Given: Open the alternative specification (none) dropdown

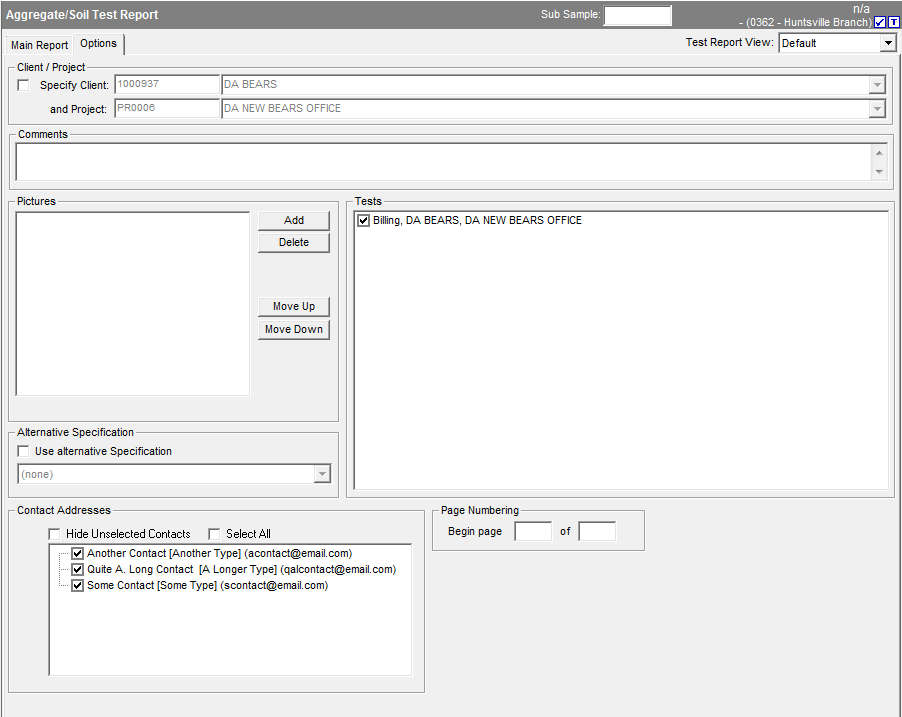Looking at the screenshot, I should [321, 474].
